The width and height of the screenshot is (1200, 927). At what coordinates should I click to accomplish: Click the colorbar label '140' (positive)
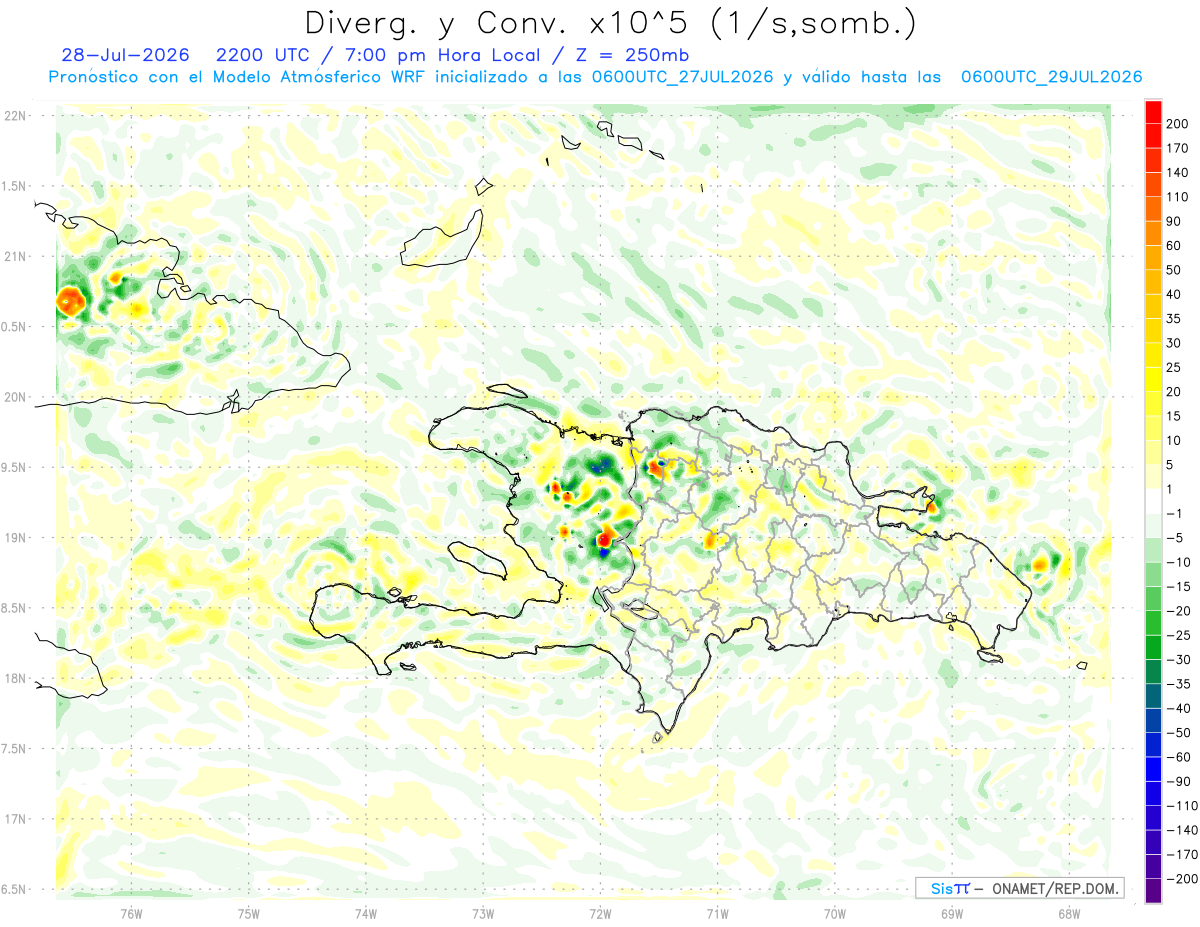click(1177, 172)
